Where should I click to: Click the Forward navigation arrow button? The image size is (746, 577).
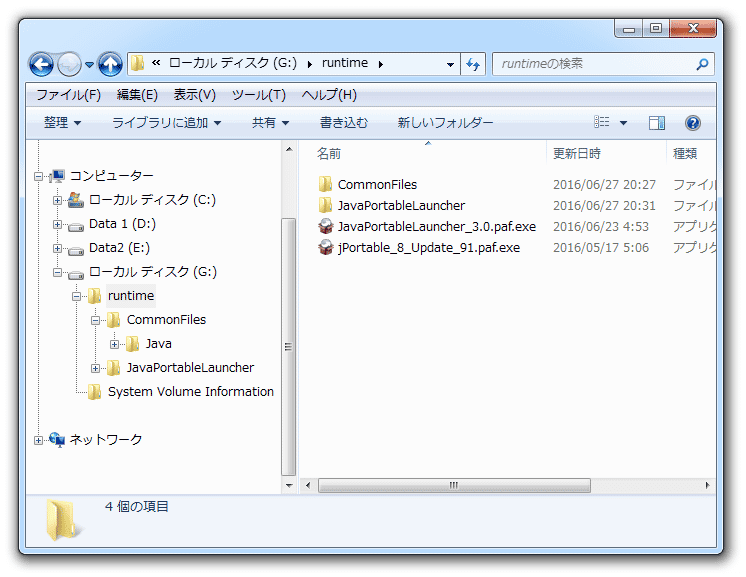coord(69,64)
